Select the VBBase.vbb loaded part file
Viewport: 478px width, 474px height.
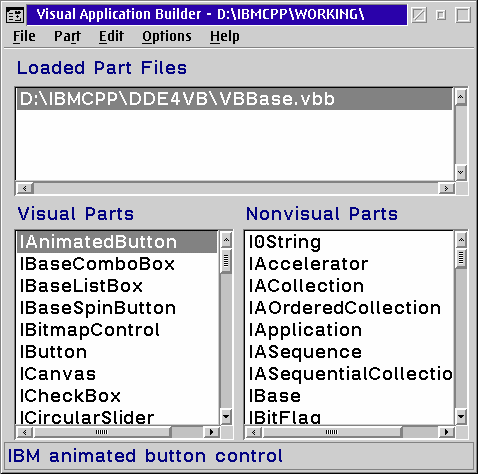coord(234,99)
